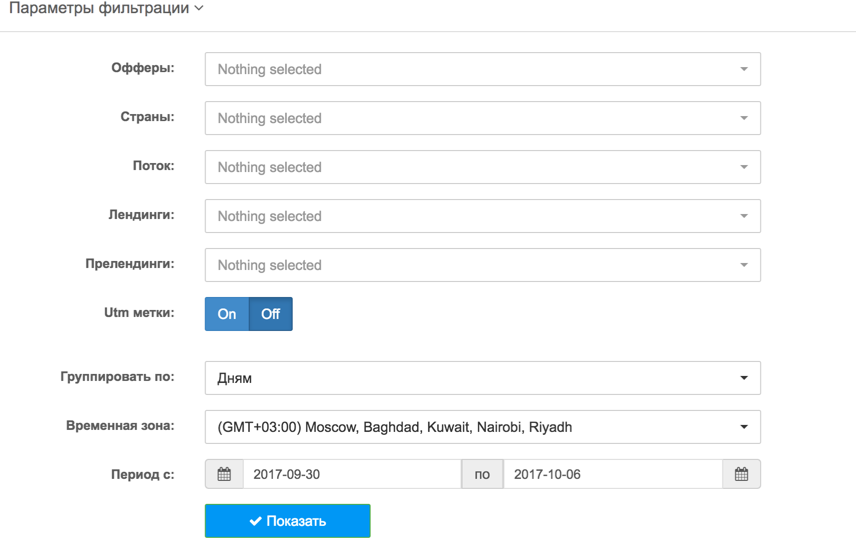Open the Лендинги dropdown
857x550 pixels.
pos(483,216)
